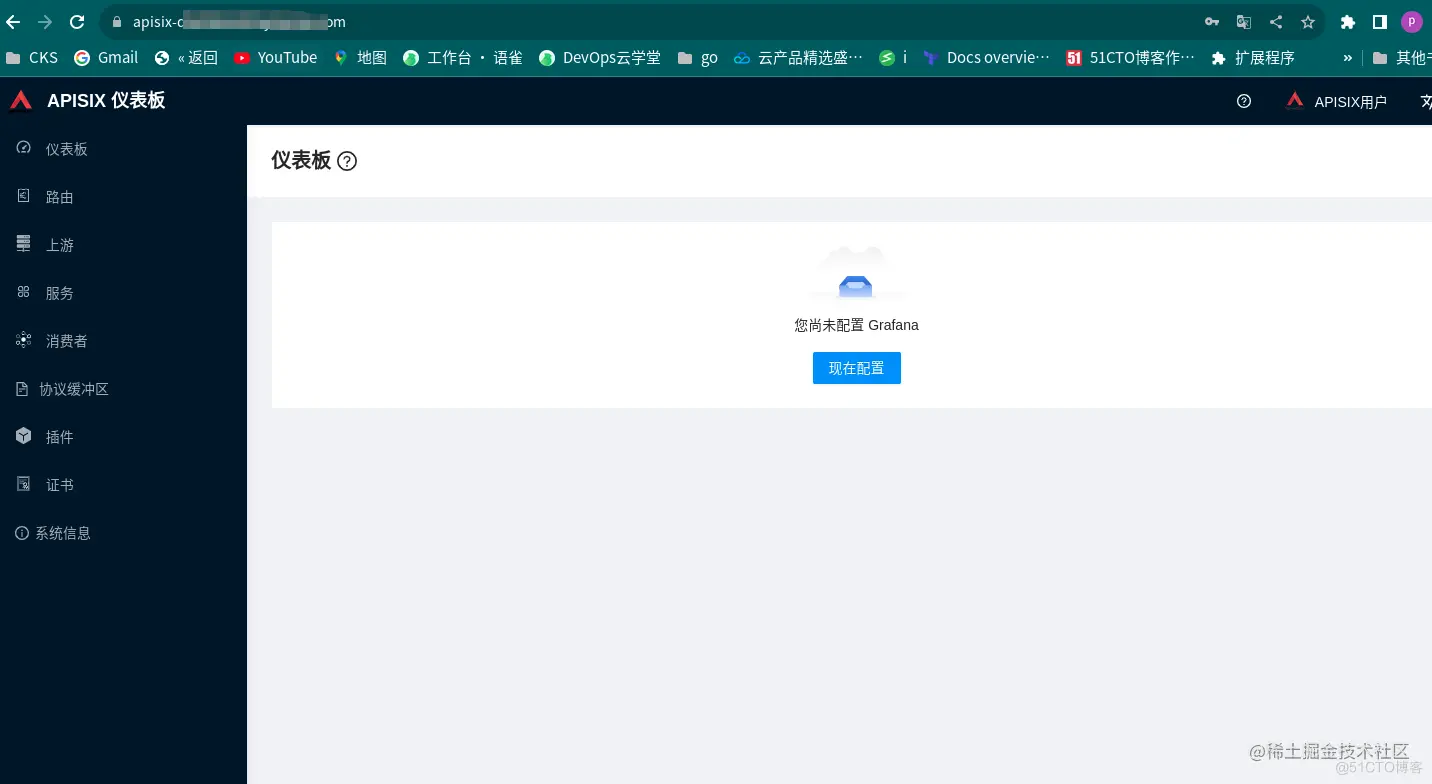Reload the page with refresh icon

click(x=77, y=22)
